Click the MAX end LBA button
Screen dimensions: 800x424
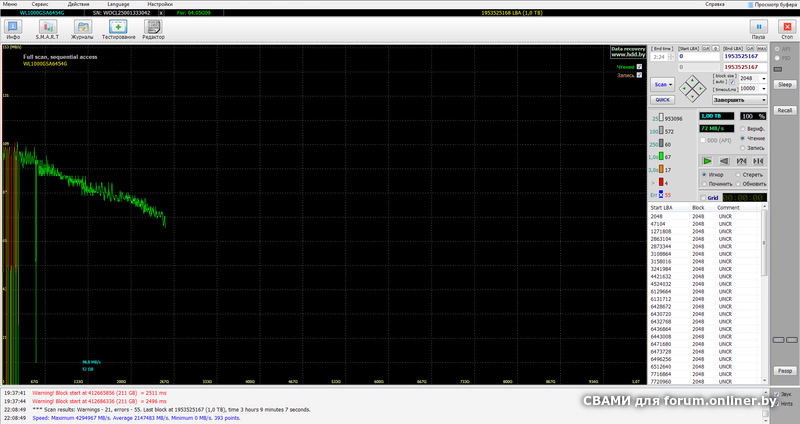tap(762, 48)
